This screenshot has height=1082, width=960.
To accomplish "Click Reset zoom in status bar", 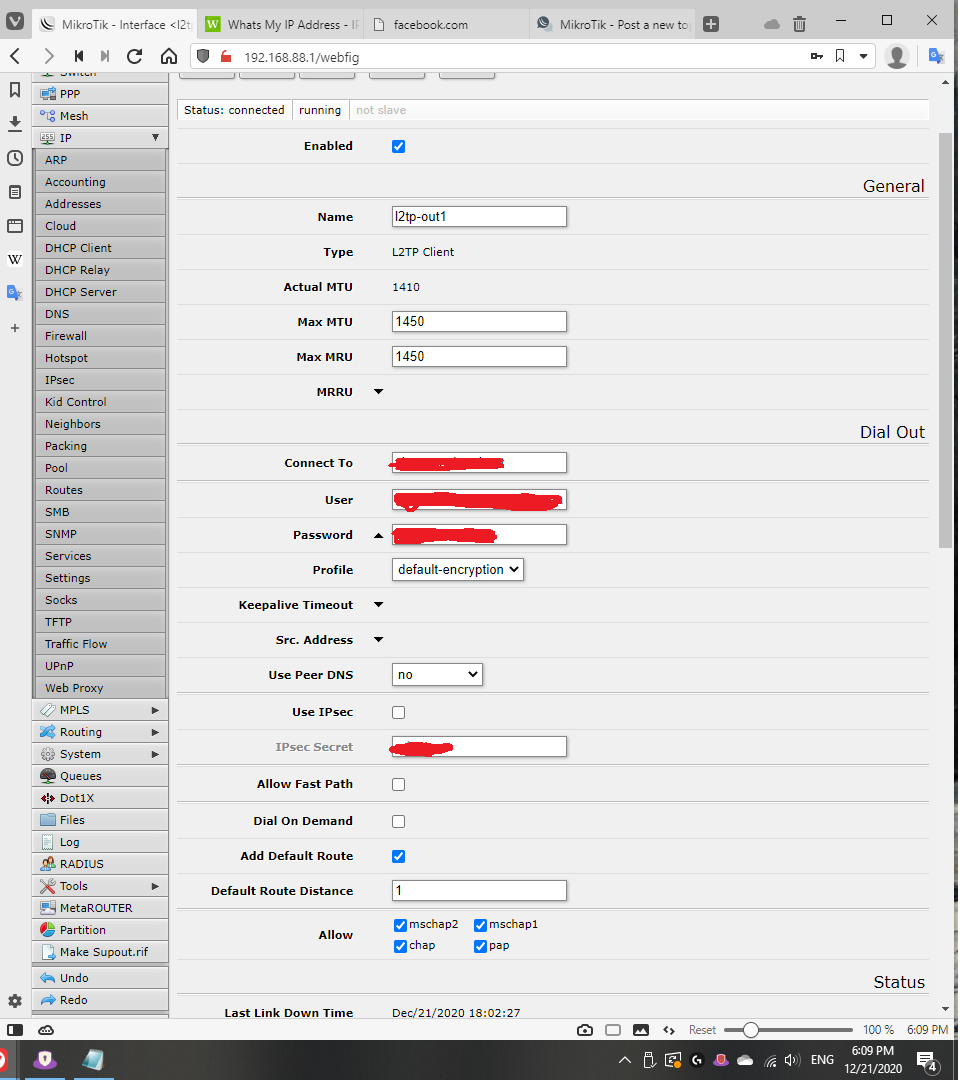I will 702,1030.
